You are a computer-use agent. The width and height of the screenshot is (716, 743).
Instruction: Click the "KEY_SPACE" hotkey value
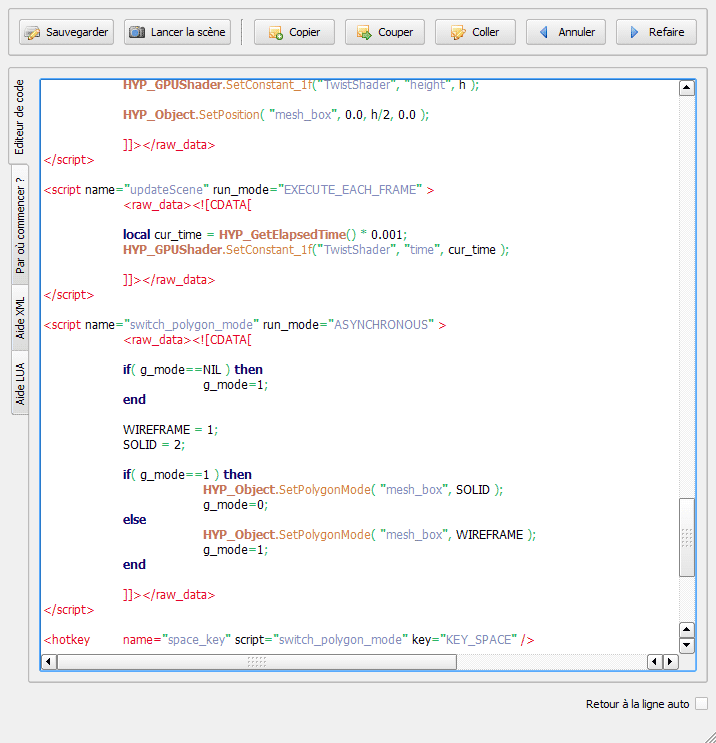[479, 640]
